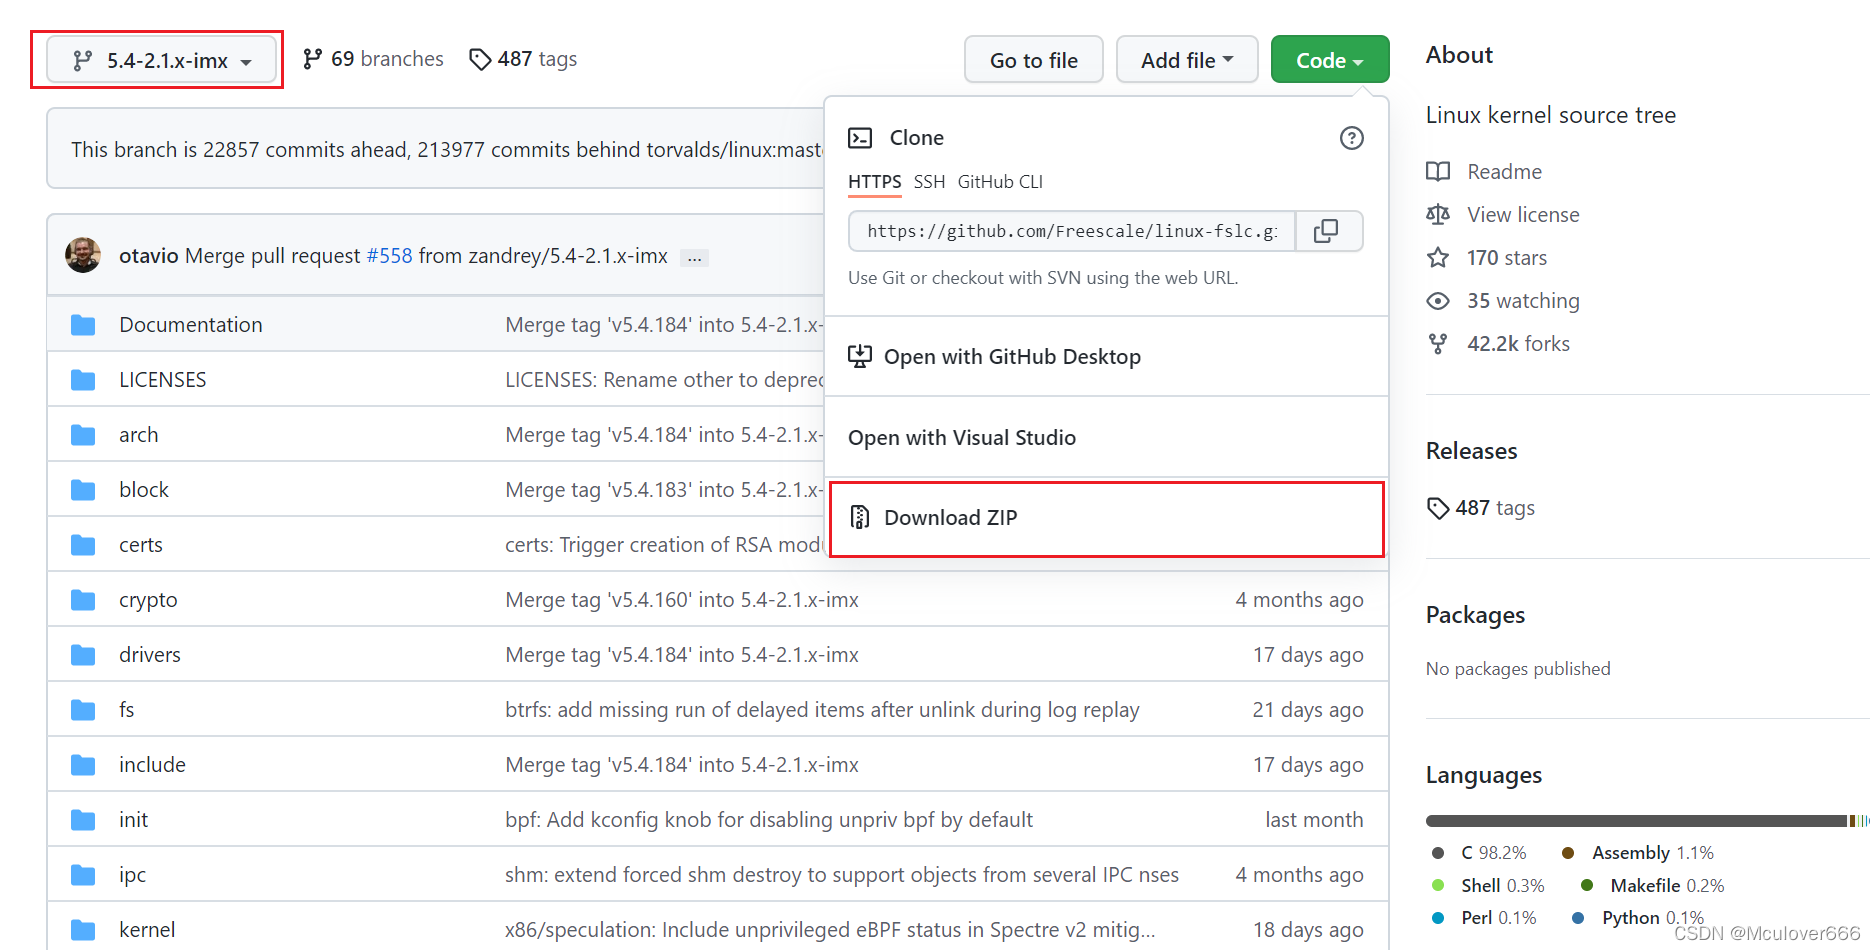Click the star icon beside 170 stars
The image size is (1876, 950).
coord(1438,258)
